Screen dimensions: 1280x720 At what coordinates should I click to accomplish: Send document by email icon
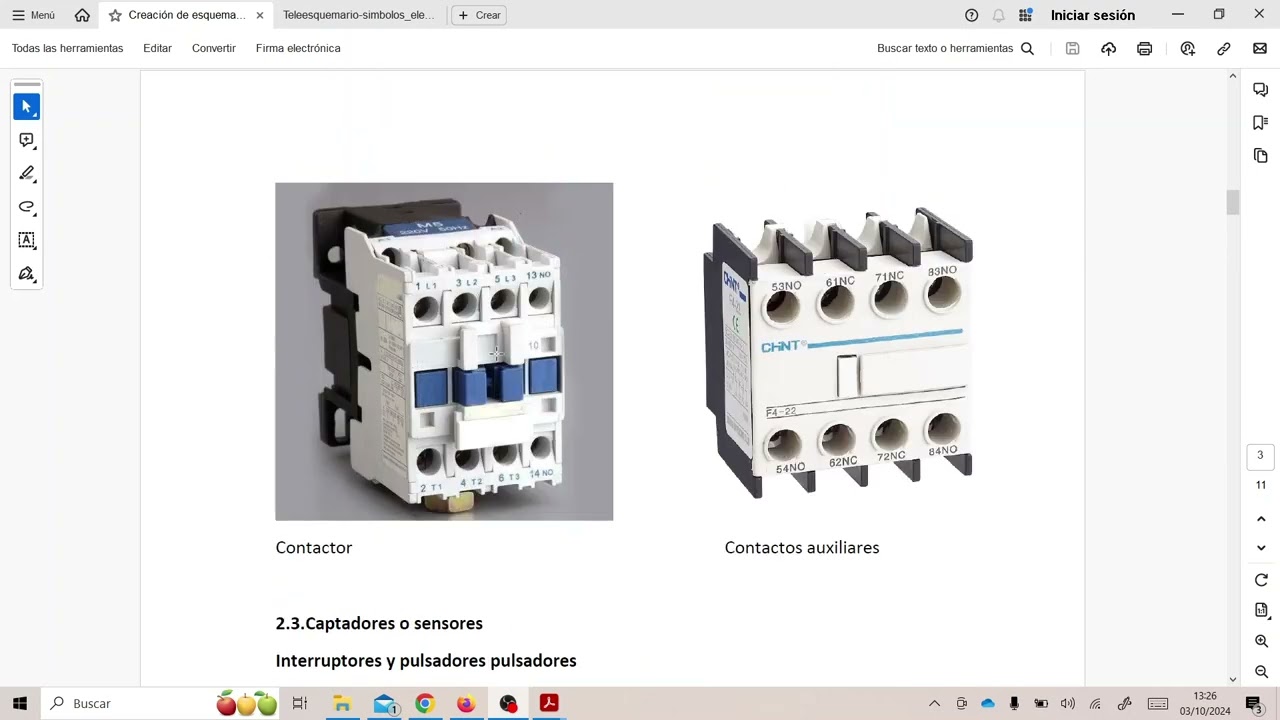pyautogui.click(x=1259, y=48)
